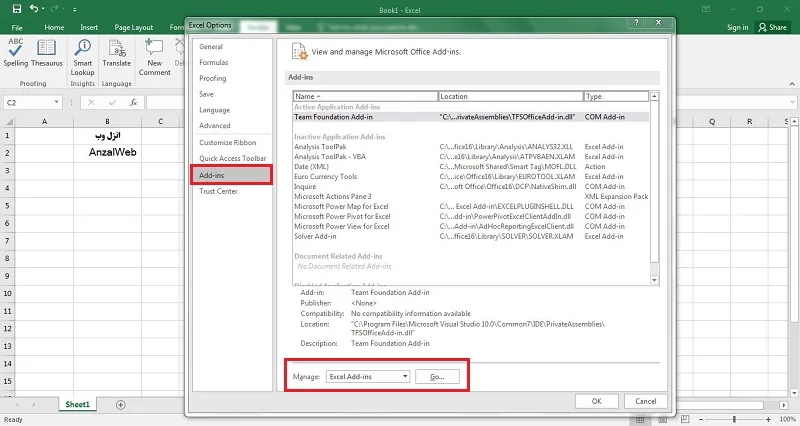Viewport: 800px width, 426px height.
Task: Run the Spelling check
Action: click(x=15, y=53)
